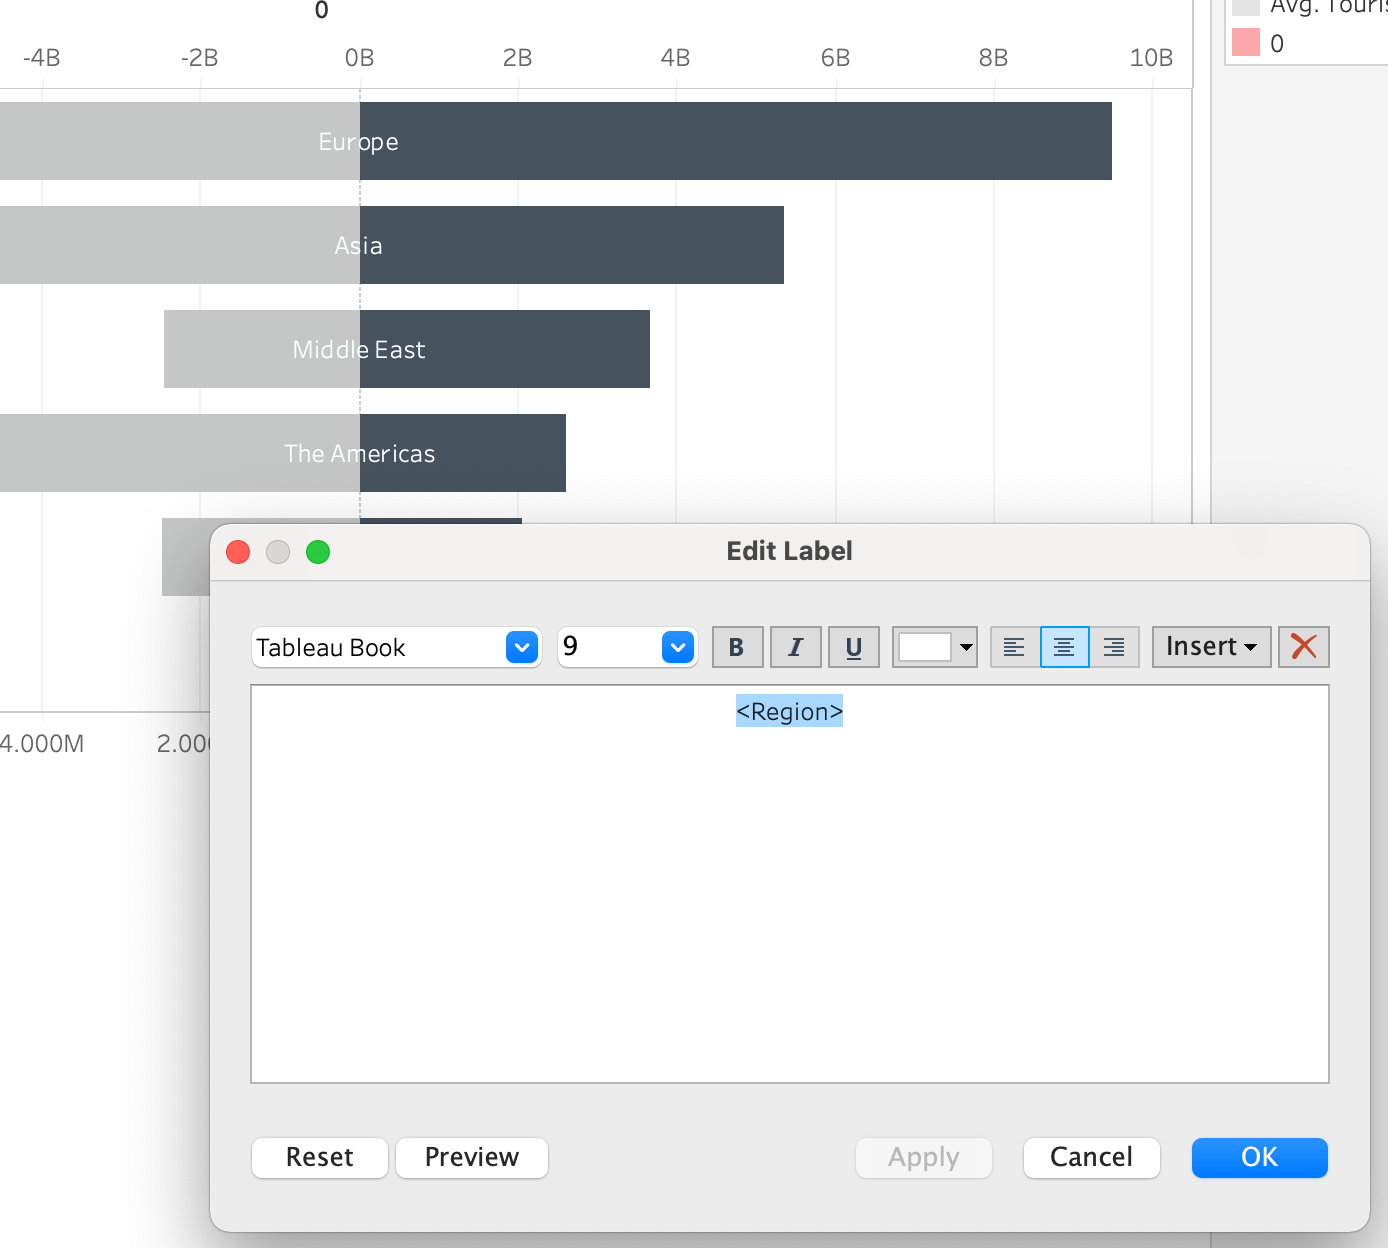Toggle the center alignment button off

(x=1063, y=647)
